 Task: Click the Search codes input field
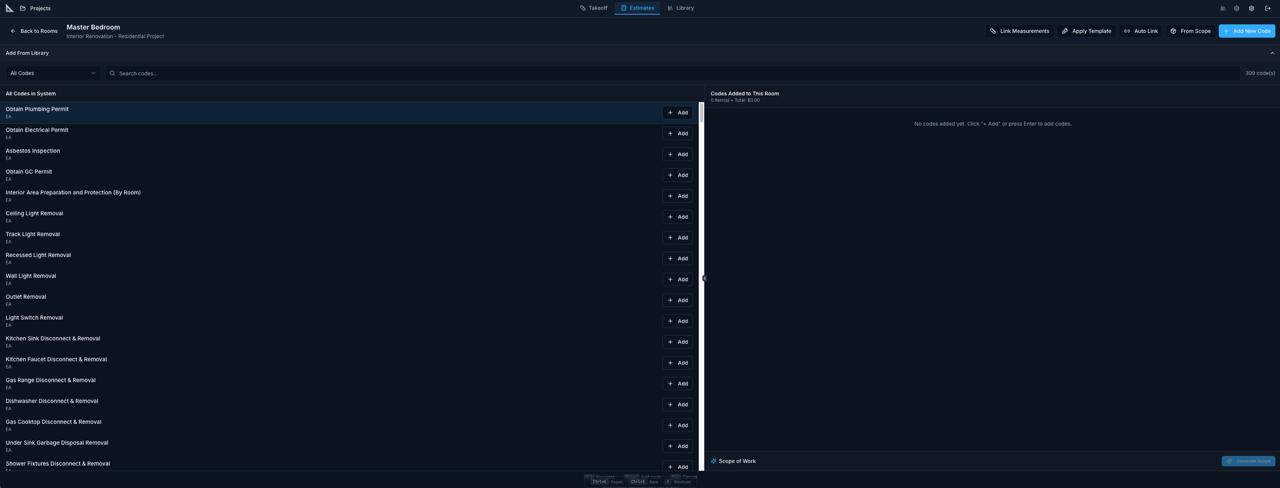point(670,73)
